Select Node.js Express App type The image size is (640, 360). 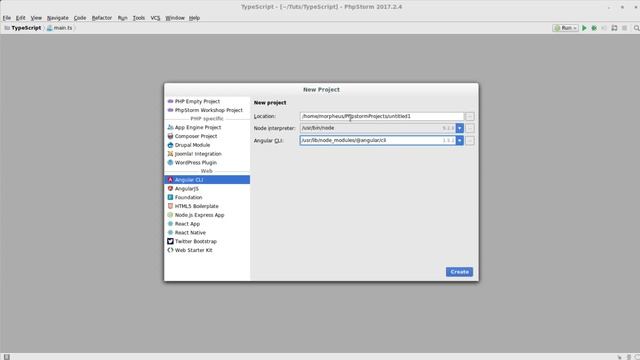(207, 215)
